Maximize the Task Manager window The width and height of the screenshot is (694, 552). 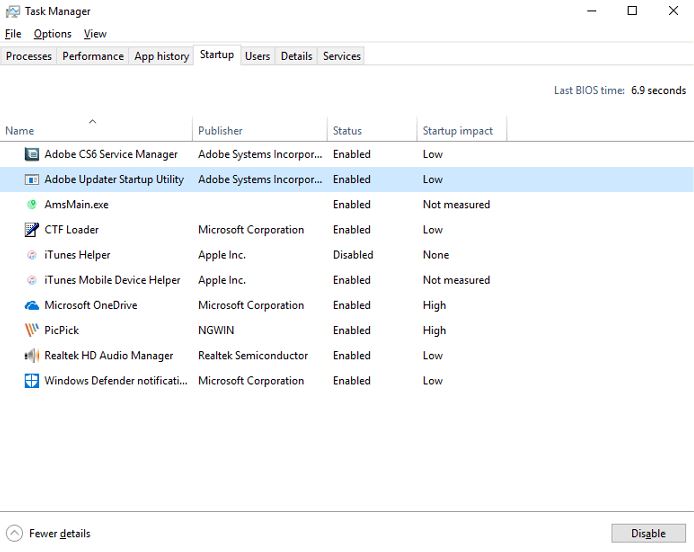tap(632, 11)
